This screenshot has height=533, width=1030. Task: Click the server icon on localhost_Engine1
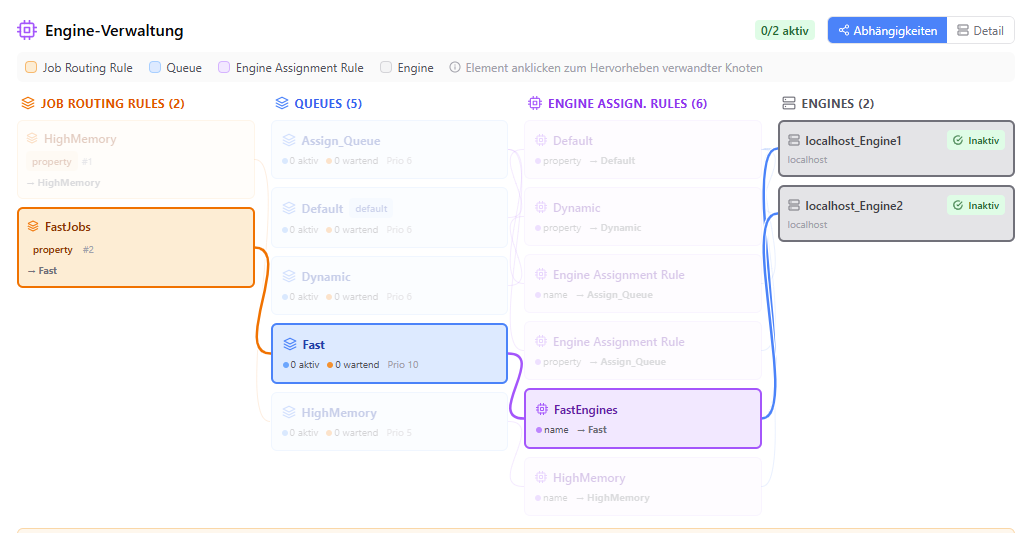tap(794, 141)
